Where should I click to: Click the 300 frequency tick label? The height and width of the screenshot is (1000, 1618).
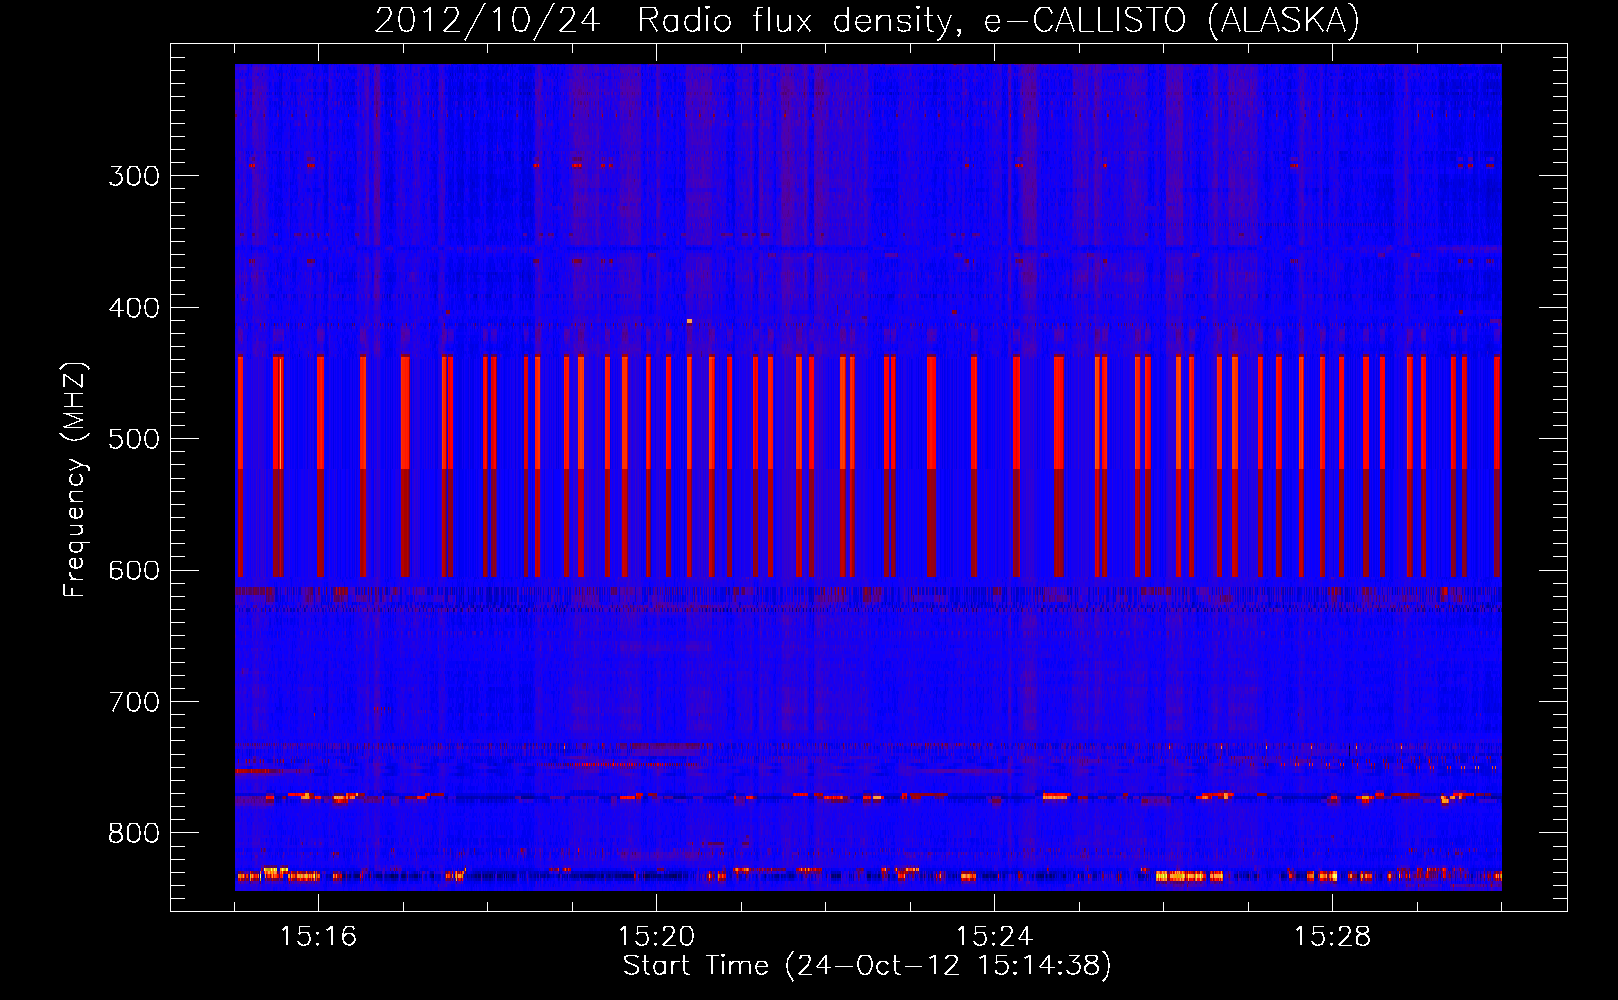point(134,176)
